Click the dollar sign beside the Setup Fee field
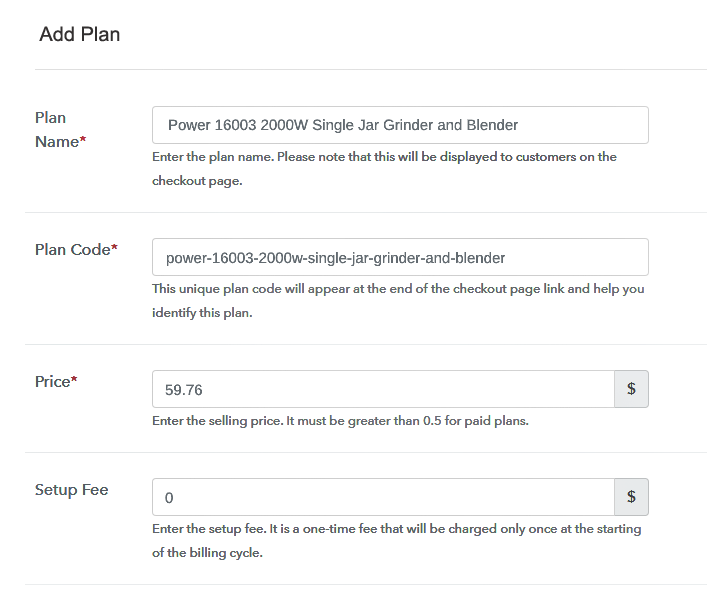This screenshot has height=596, width=726. click(631, 497)
